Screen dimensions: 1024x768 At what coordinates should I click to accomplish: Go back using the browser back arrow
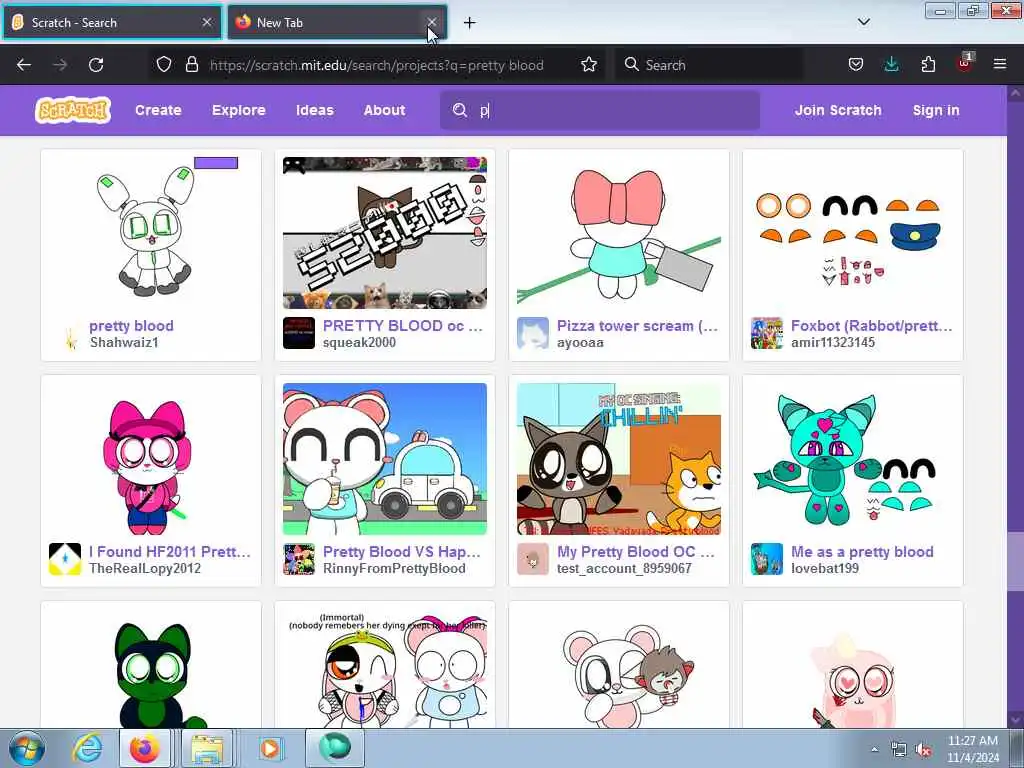click(x=24, y=65)
